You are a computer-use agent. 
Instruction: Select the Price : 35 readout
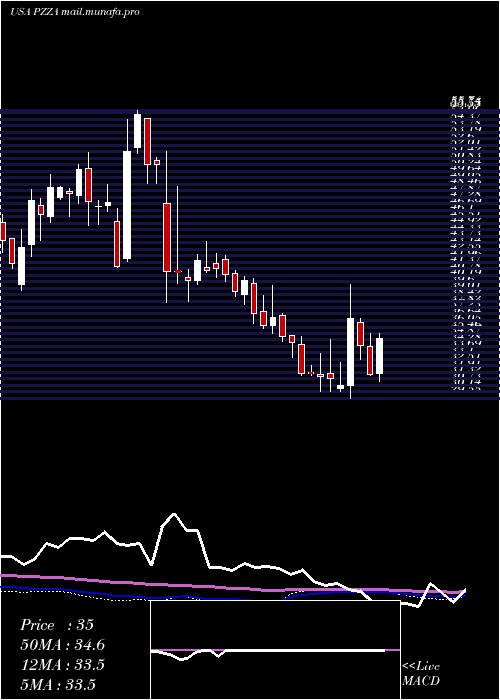tap(57, 625)
